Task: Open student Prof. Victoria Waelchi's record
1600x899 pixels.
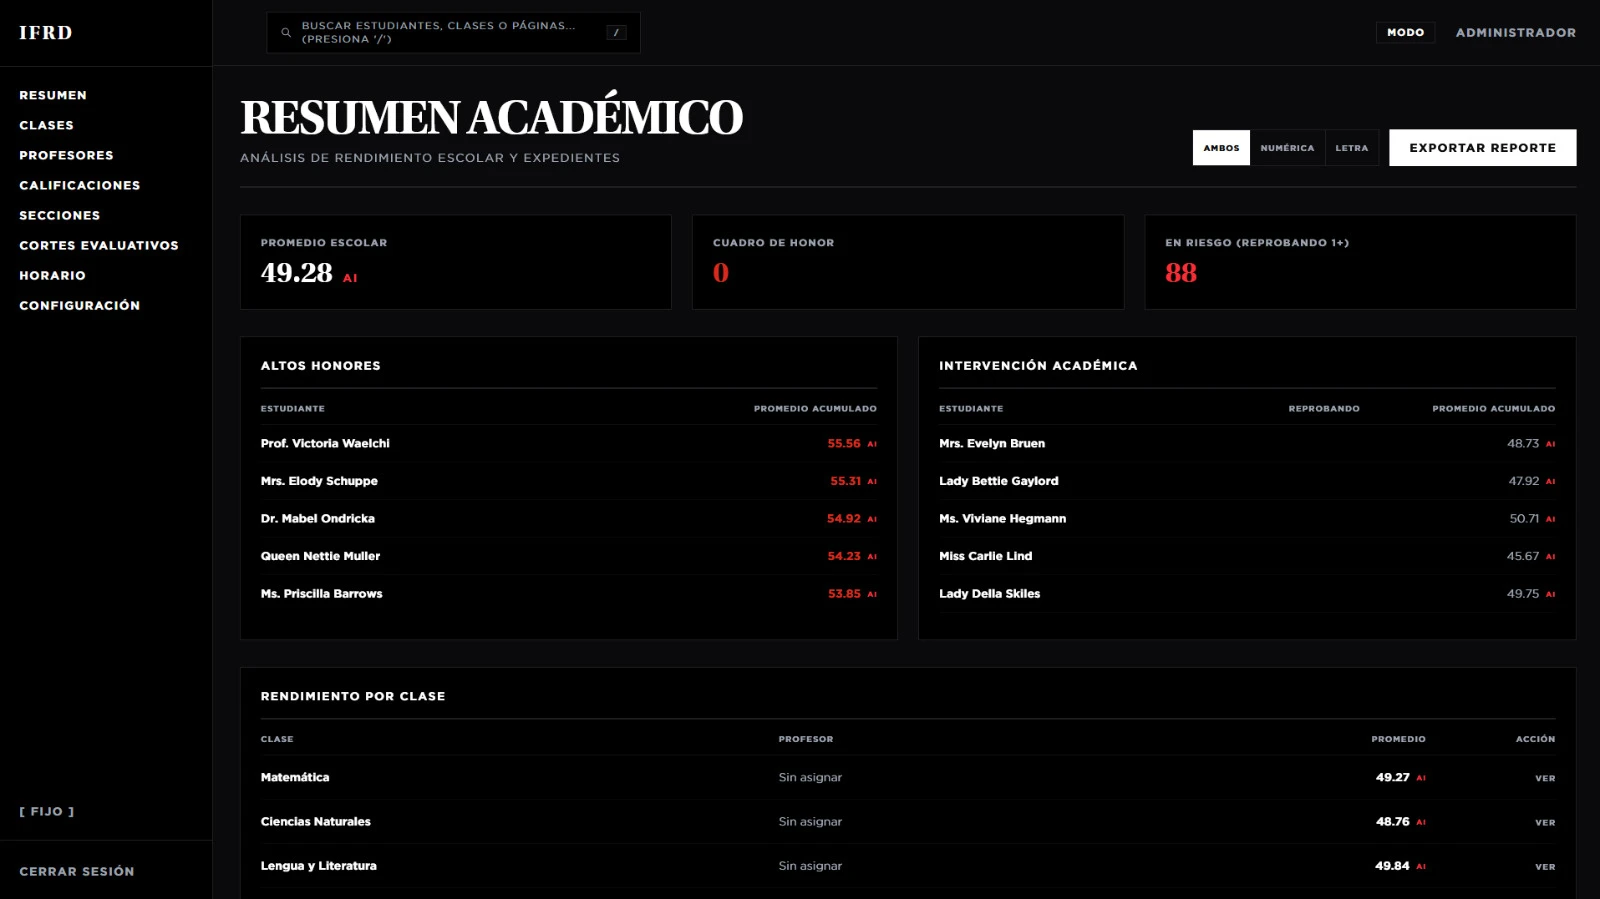Action: point(325,444)
